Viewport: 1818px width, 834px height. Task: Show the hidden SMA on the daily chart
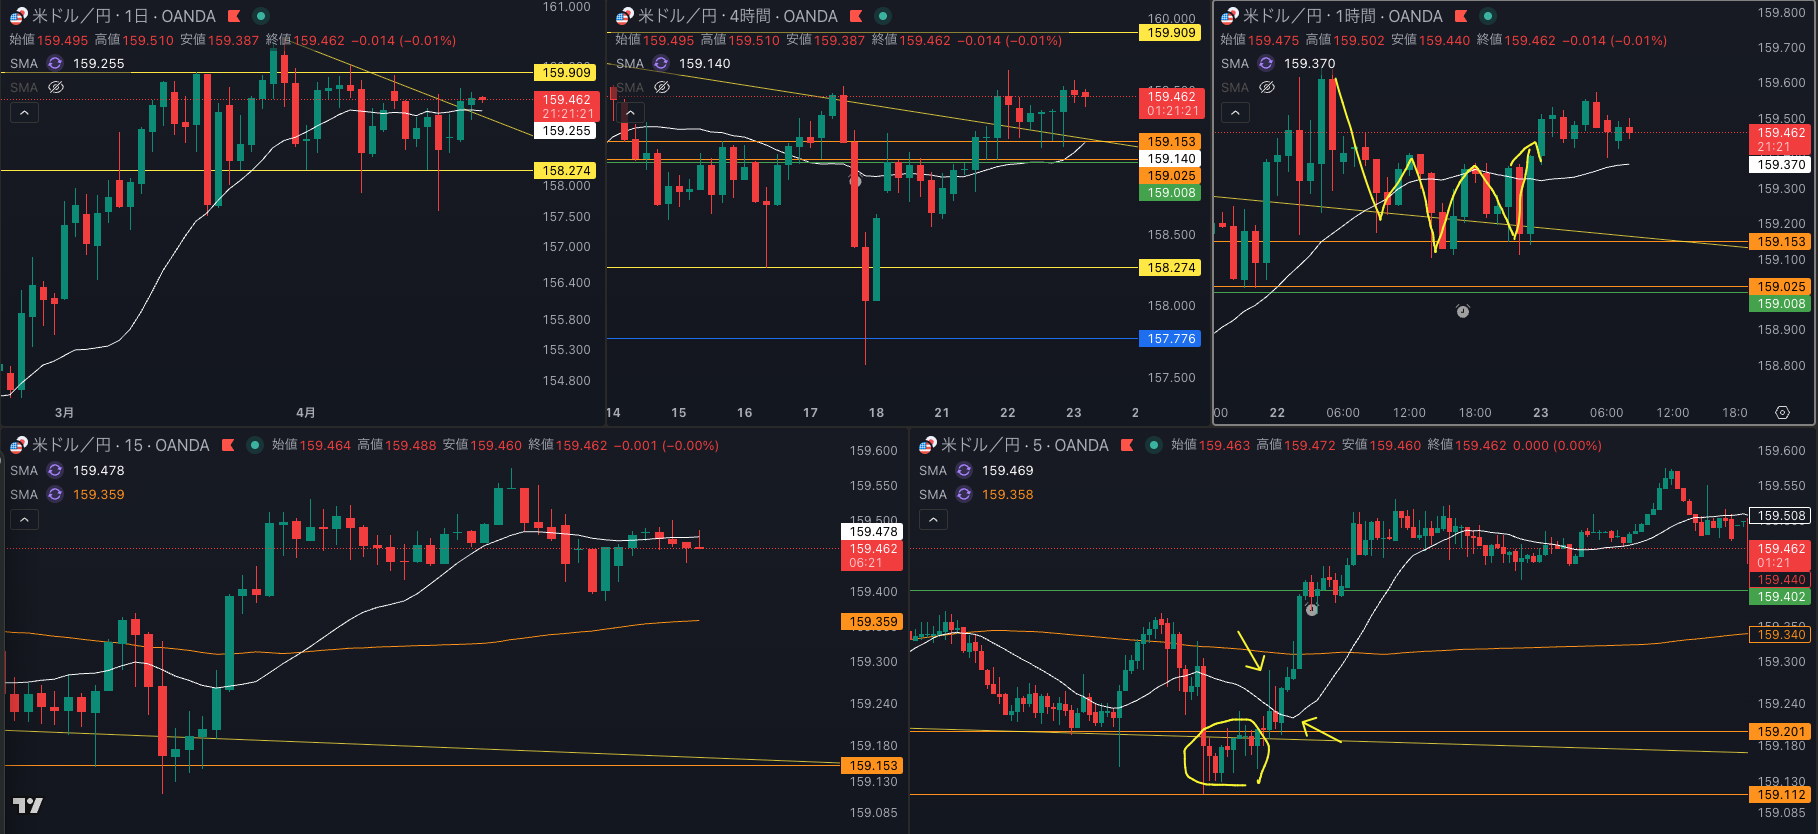(x=56, y=87)
